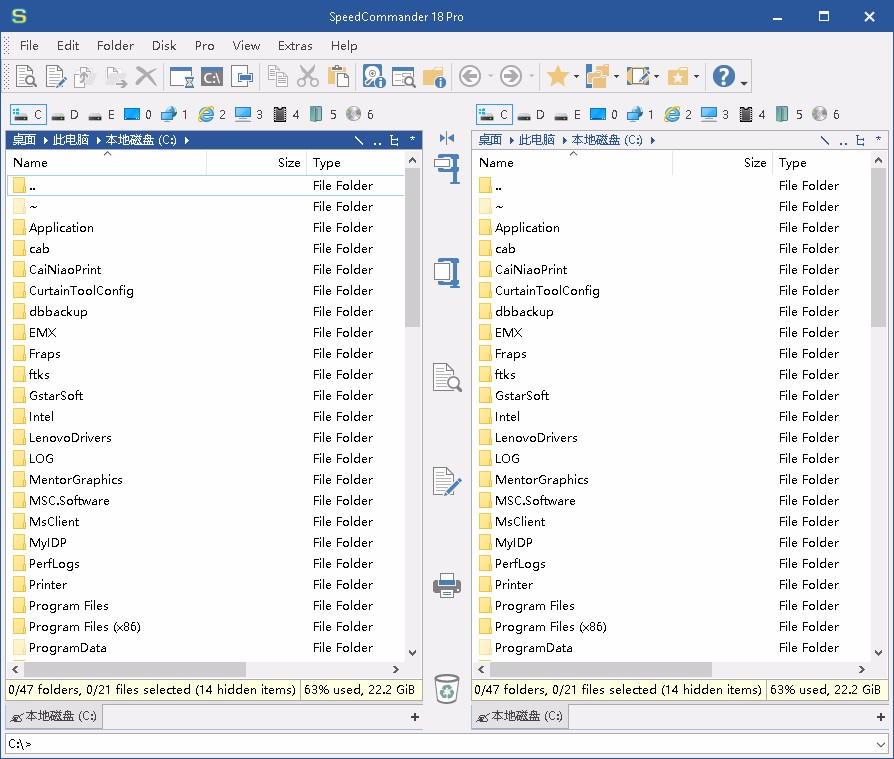This screenshot has height=759, width=894.
Task: Open the Extras menu
Action: [295, 45]
